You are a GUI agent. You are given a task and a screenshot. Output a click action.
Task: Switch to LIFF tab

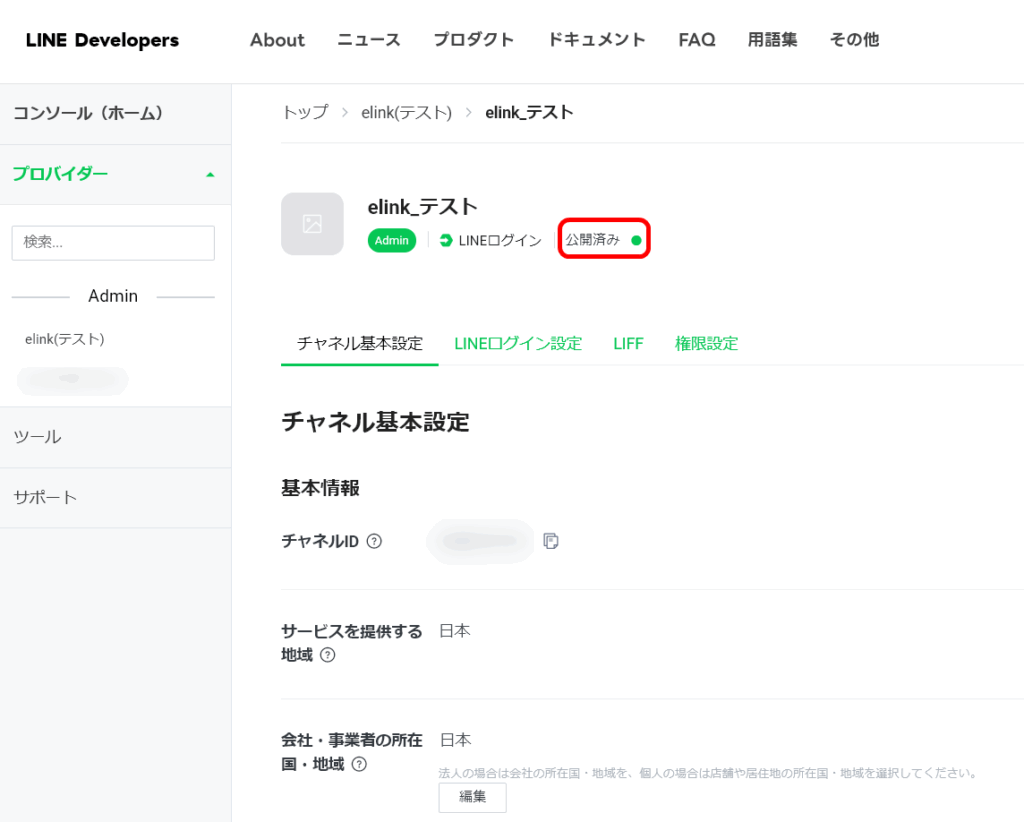coord(628,343)
